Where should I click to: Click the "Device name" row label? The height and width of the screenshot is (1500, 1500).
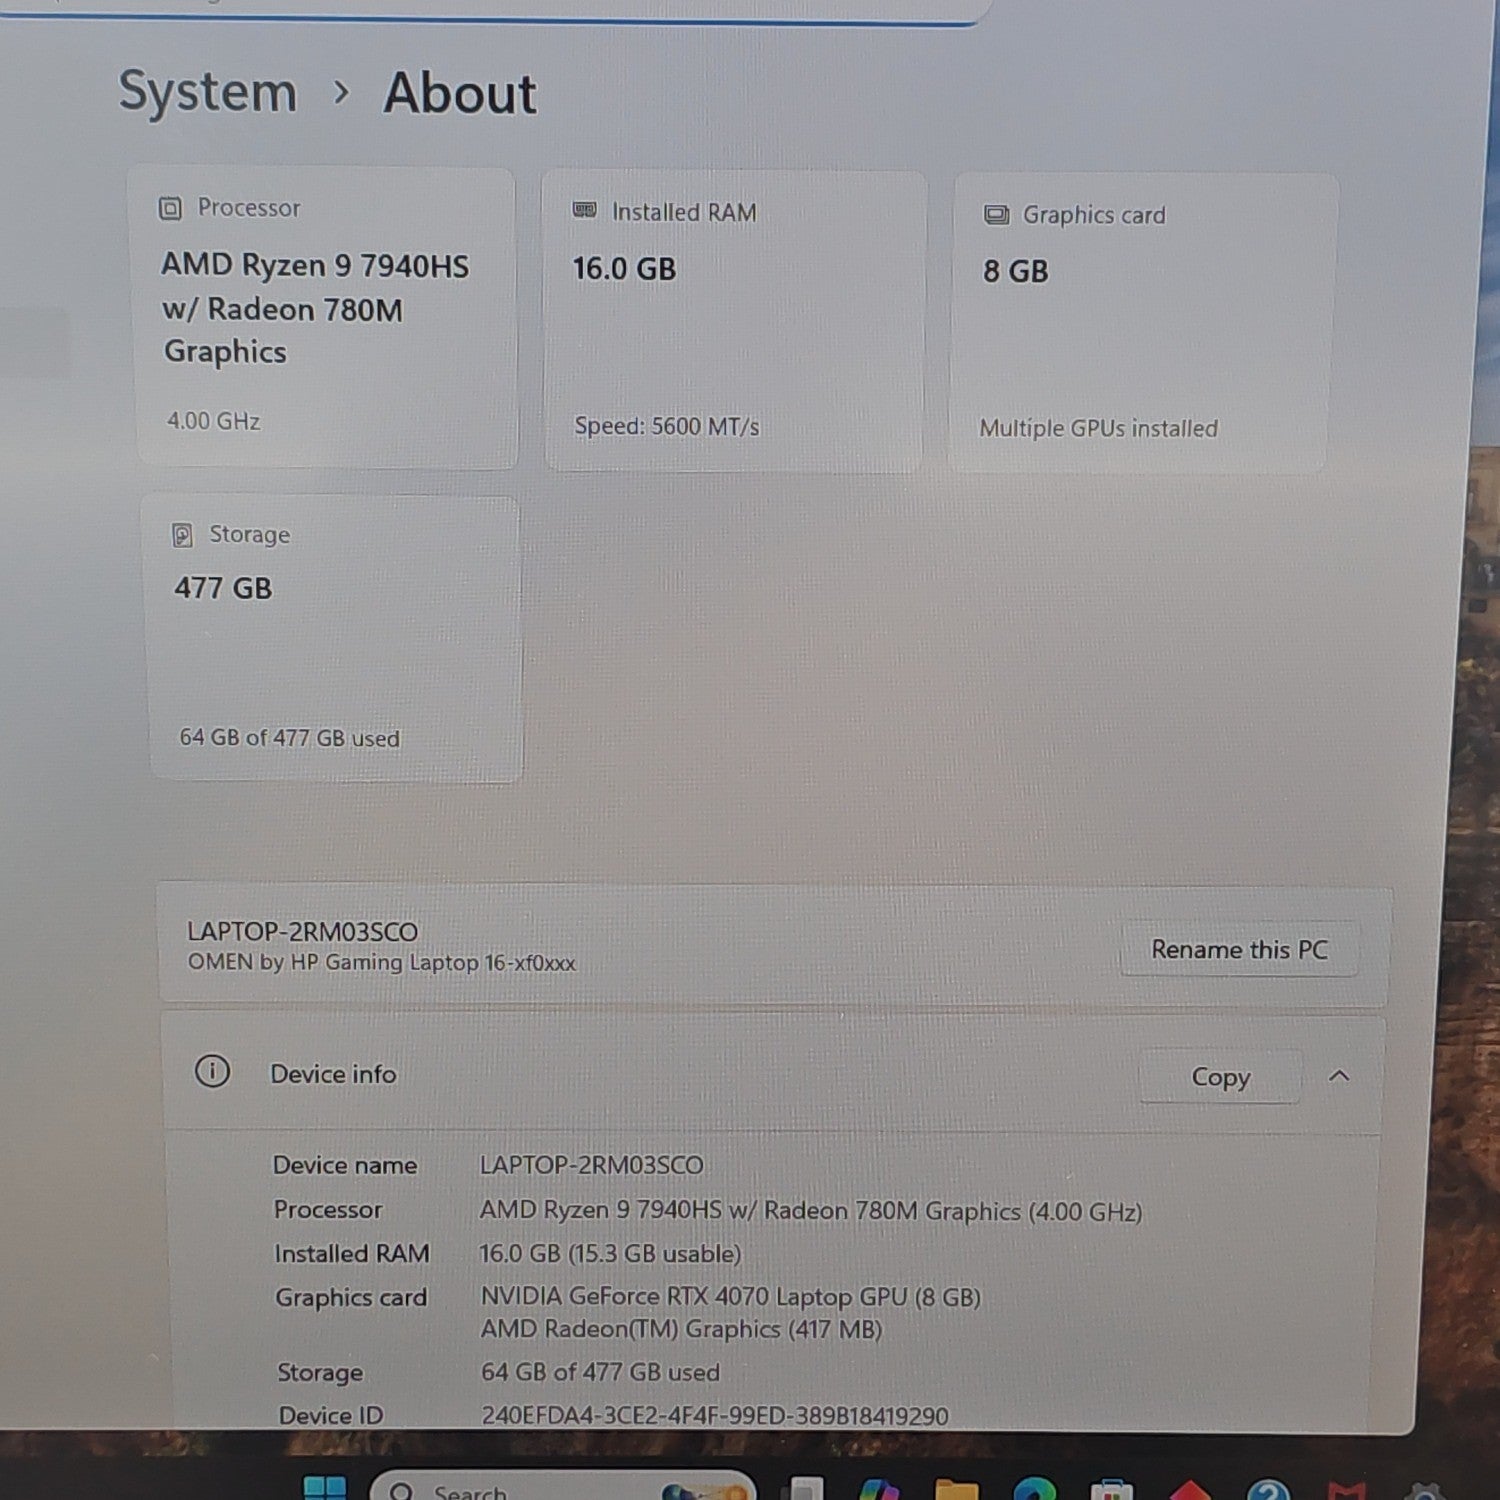(x=345, y=1165)
